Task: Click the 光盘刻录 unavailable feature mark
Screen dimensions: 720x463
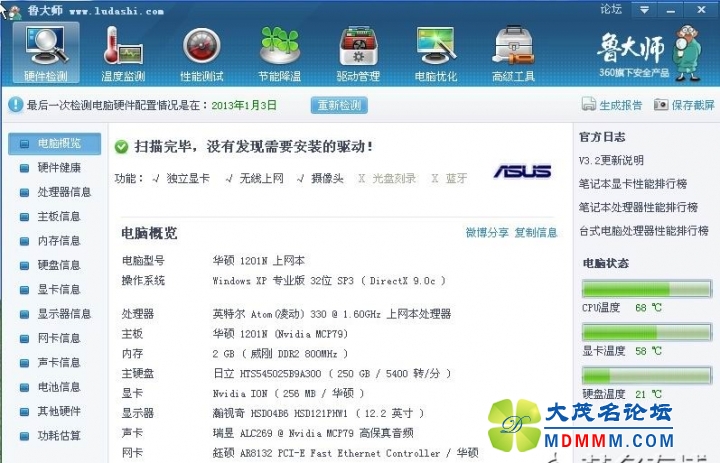Action: (362, 179)
